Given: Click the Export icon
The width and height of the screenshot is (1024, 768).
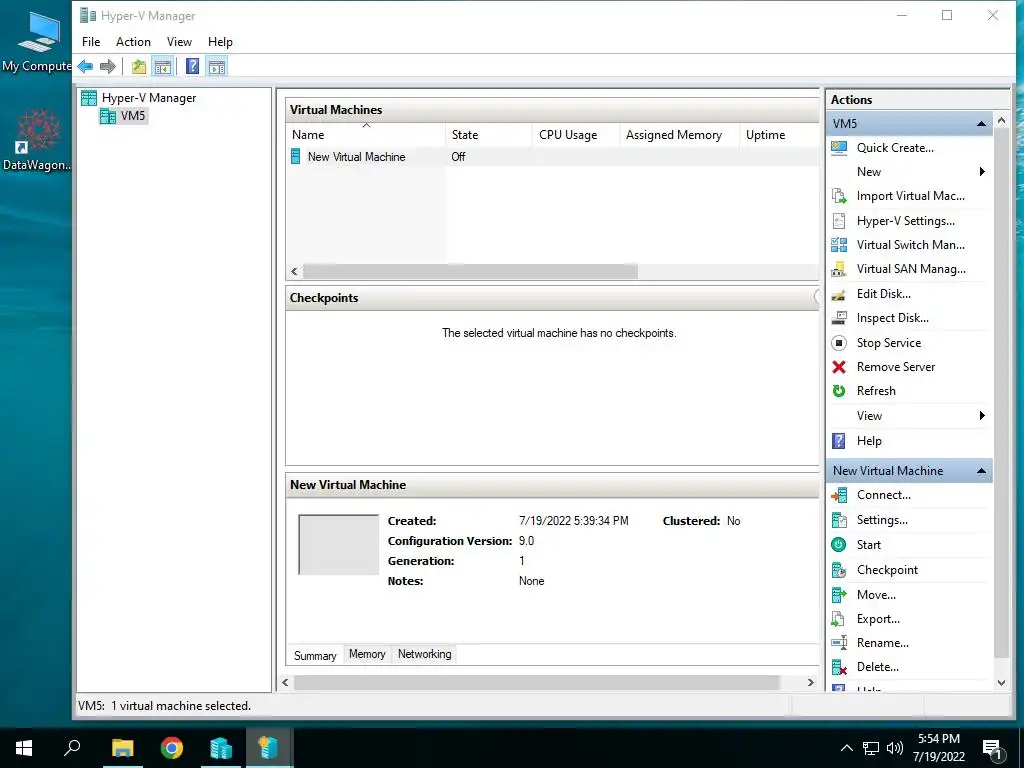Looking at the screenshot, I should point(839,618).
